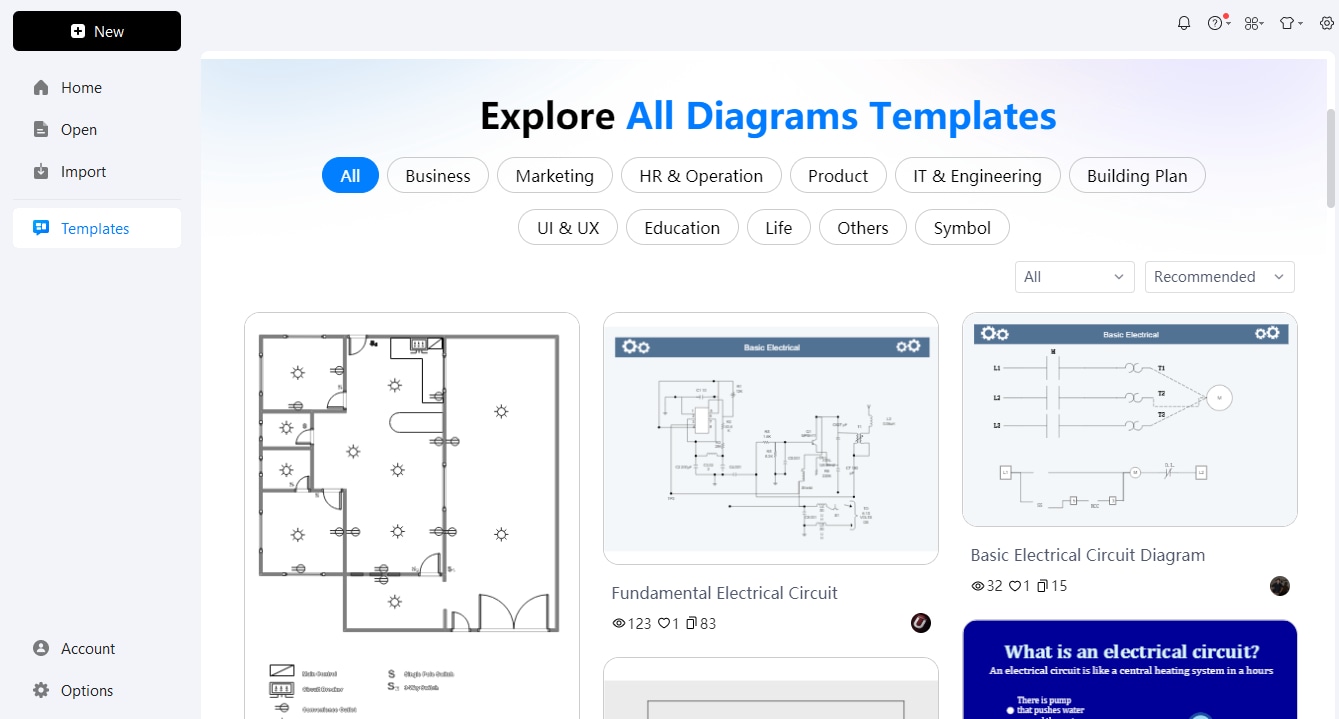This screenshot has width=1339, height=719.
Task: Click the 'Basic Electrical Circuit Diagram' title text
Action: tap(1088, 555)
